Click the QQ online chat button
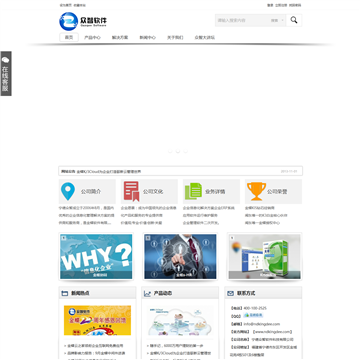 [253, 315]
